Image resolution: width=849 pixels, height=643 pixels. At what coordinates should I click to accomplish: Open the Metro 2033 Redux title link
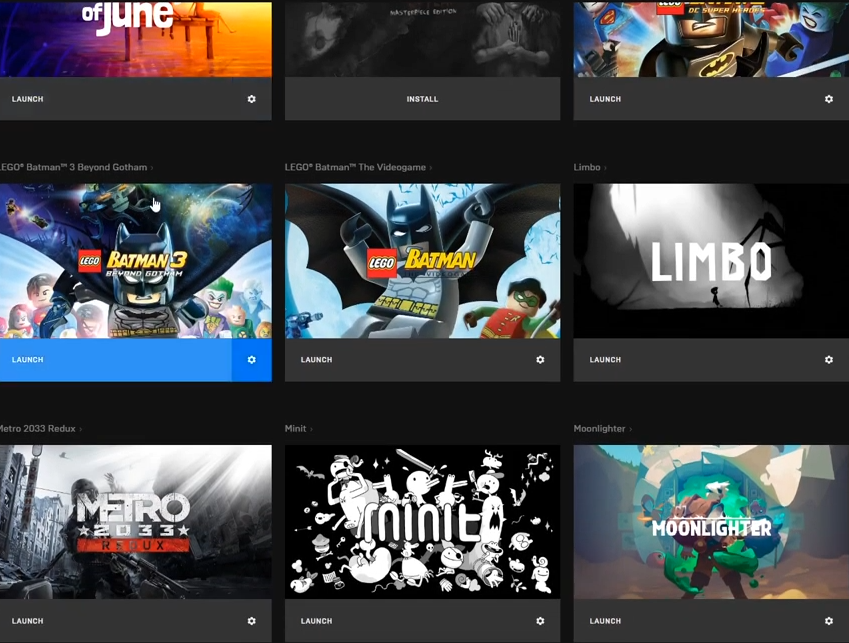(39, 429)
